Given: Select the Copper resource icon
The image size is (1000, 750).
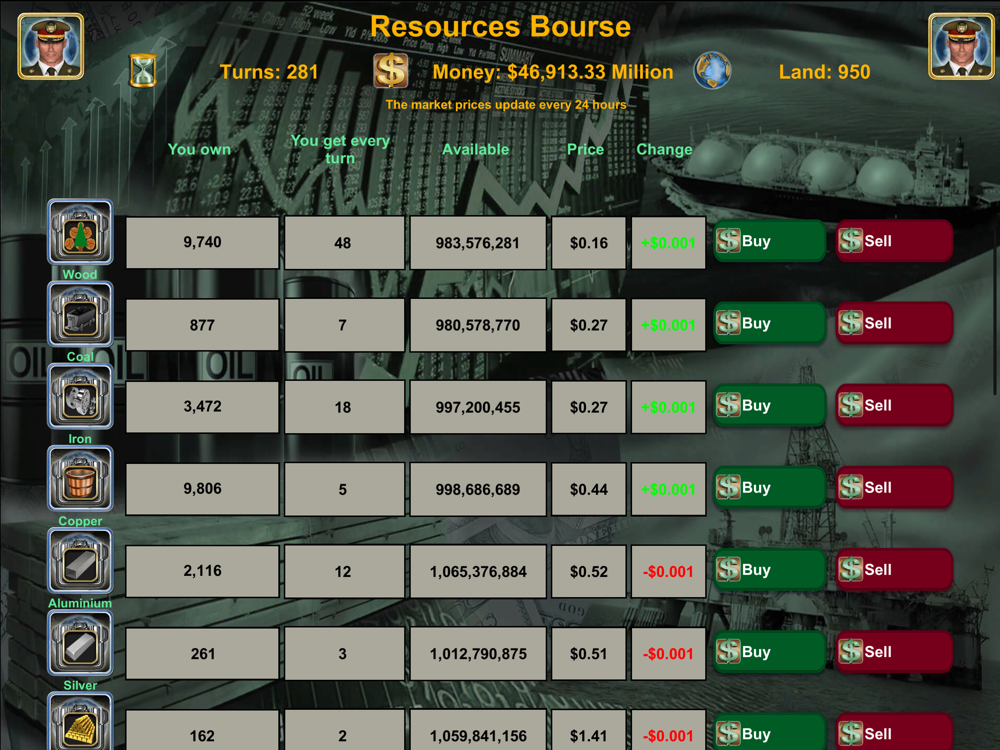Looking at the screenshot, I should click(x=80, y=479).
